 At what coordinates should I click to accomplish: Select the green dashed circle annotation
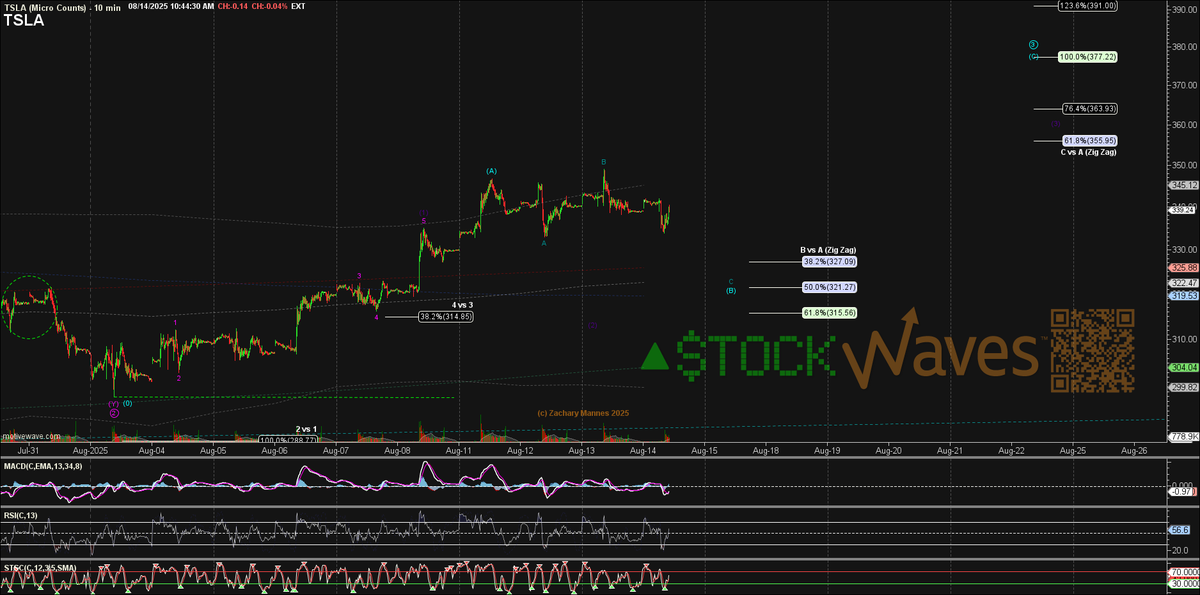pyautogui.click(x=28, y=308)
